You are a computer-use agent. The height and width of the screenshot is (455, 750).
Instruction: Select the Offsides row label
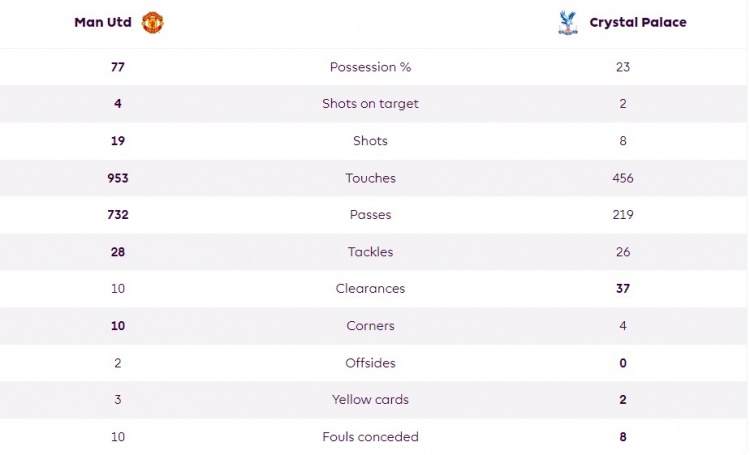click(371, 363)
